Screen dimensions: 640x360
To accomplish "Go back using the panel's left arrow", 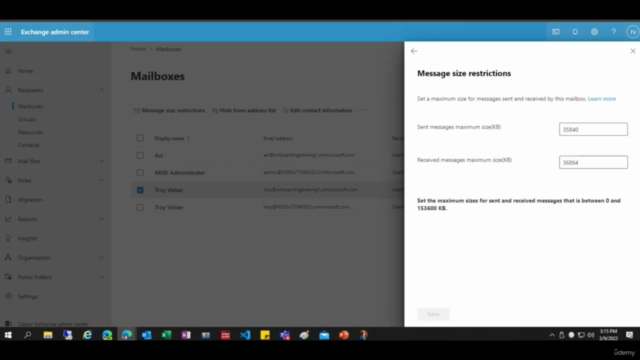I will tap(414, 51).
